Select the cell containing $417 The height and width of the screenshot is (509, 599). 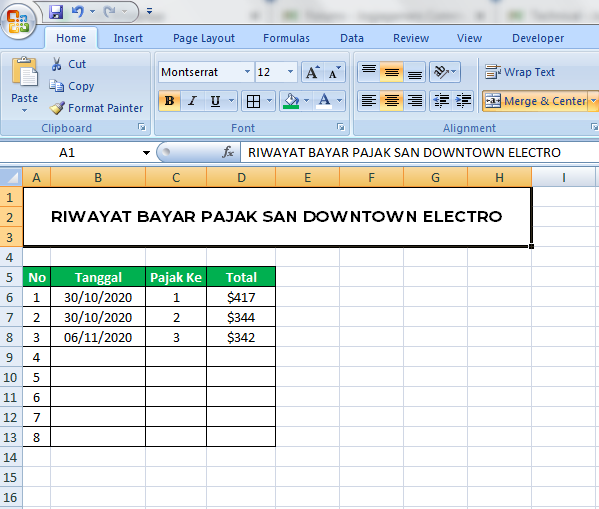(241, 297)
